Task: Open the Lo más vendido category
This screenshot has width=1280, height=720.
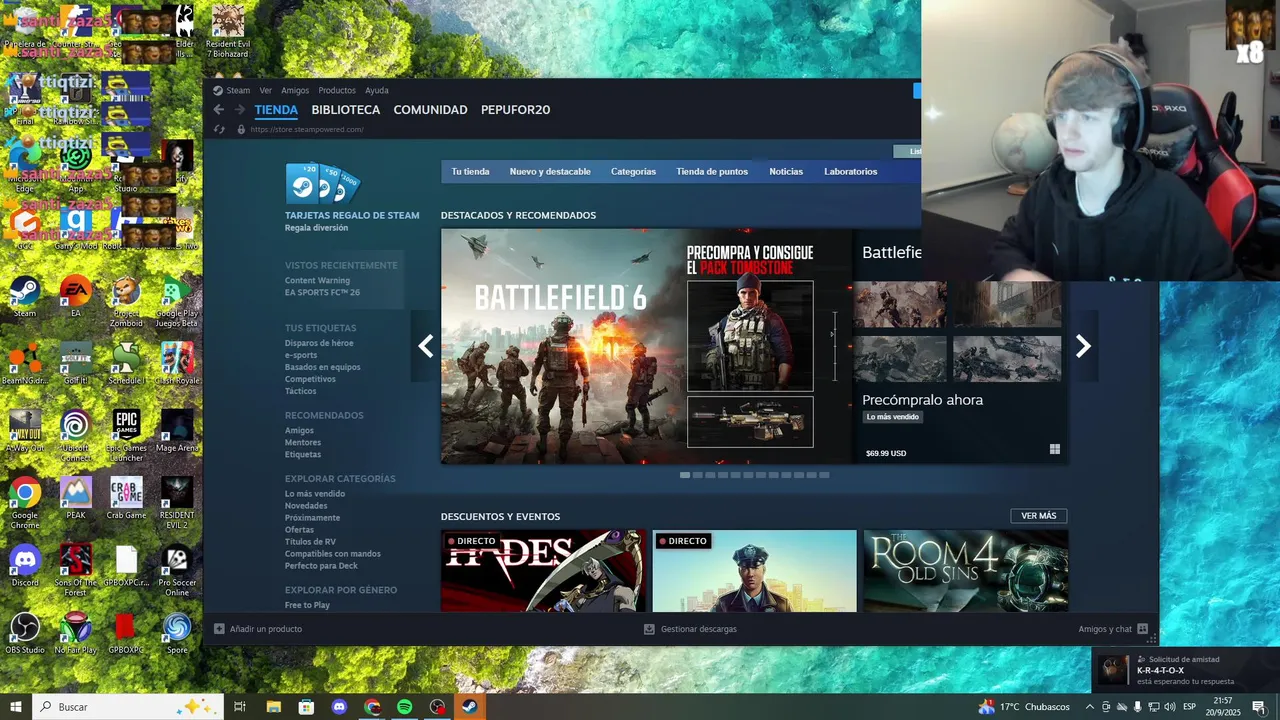Action: point(315,494)
